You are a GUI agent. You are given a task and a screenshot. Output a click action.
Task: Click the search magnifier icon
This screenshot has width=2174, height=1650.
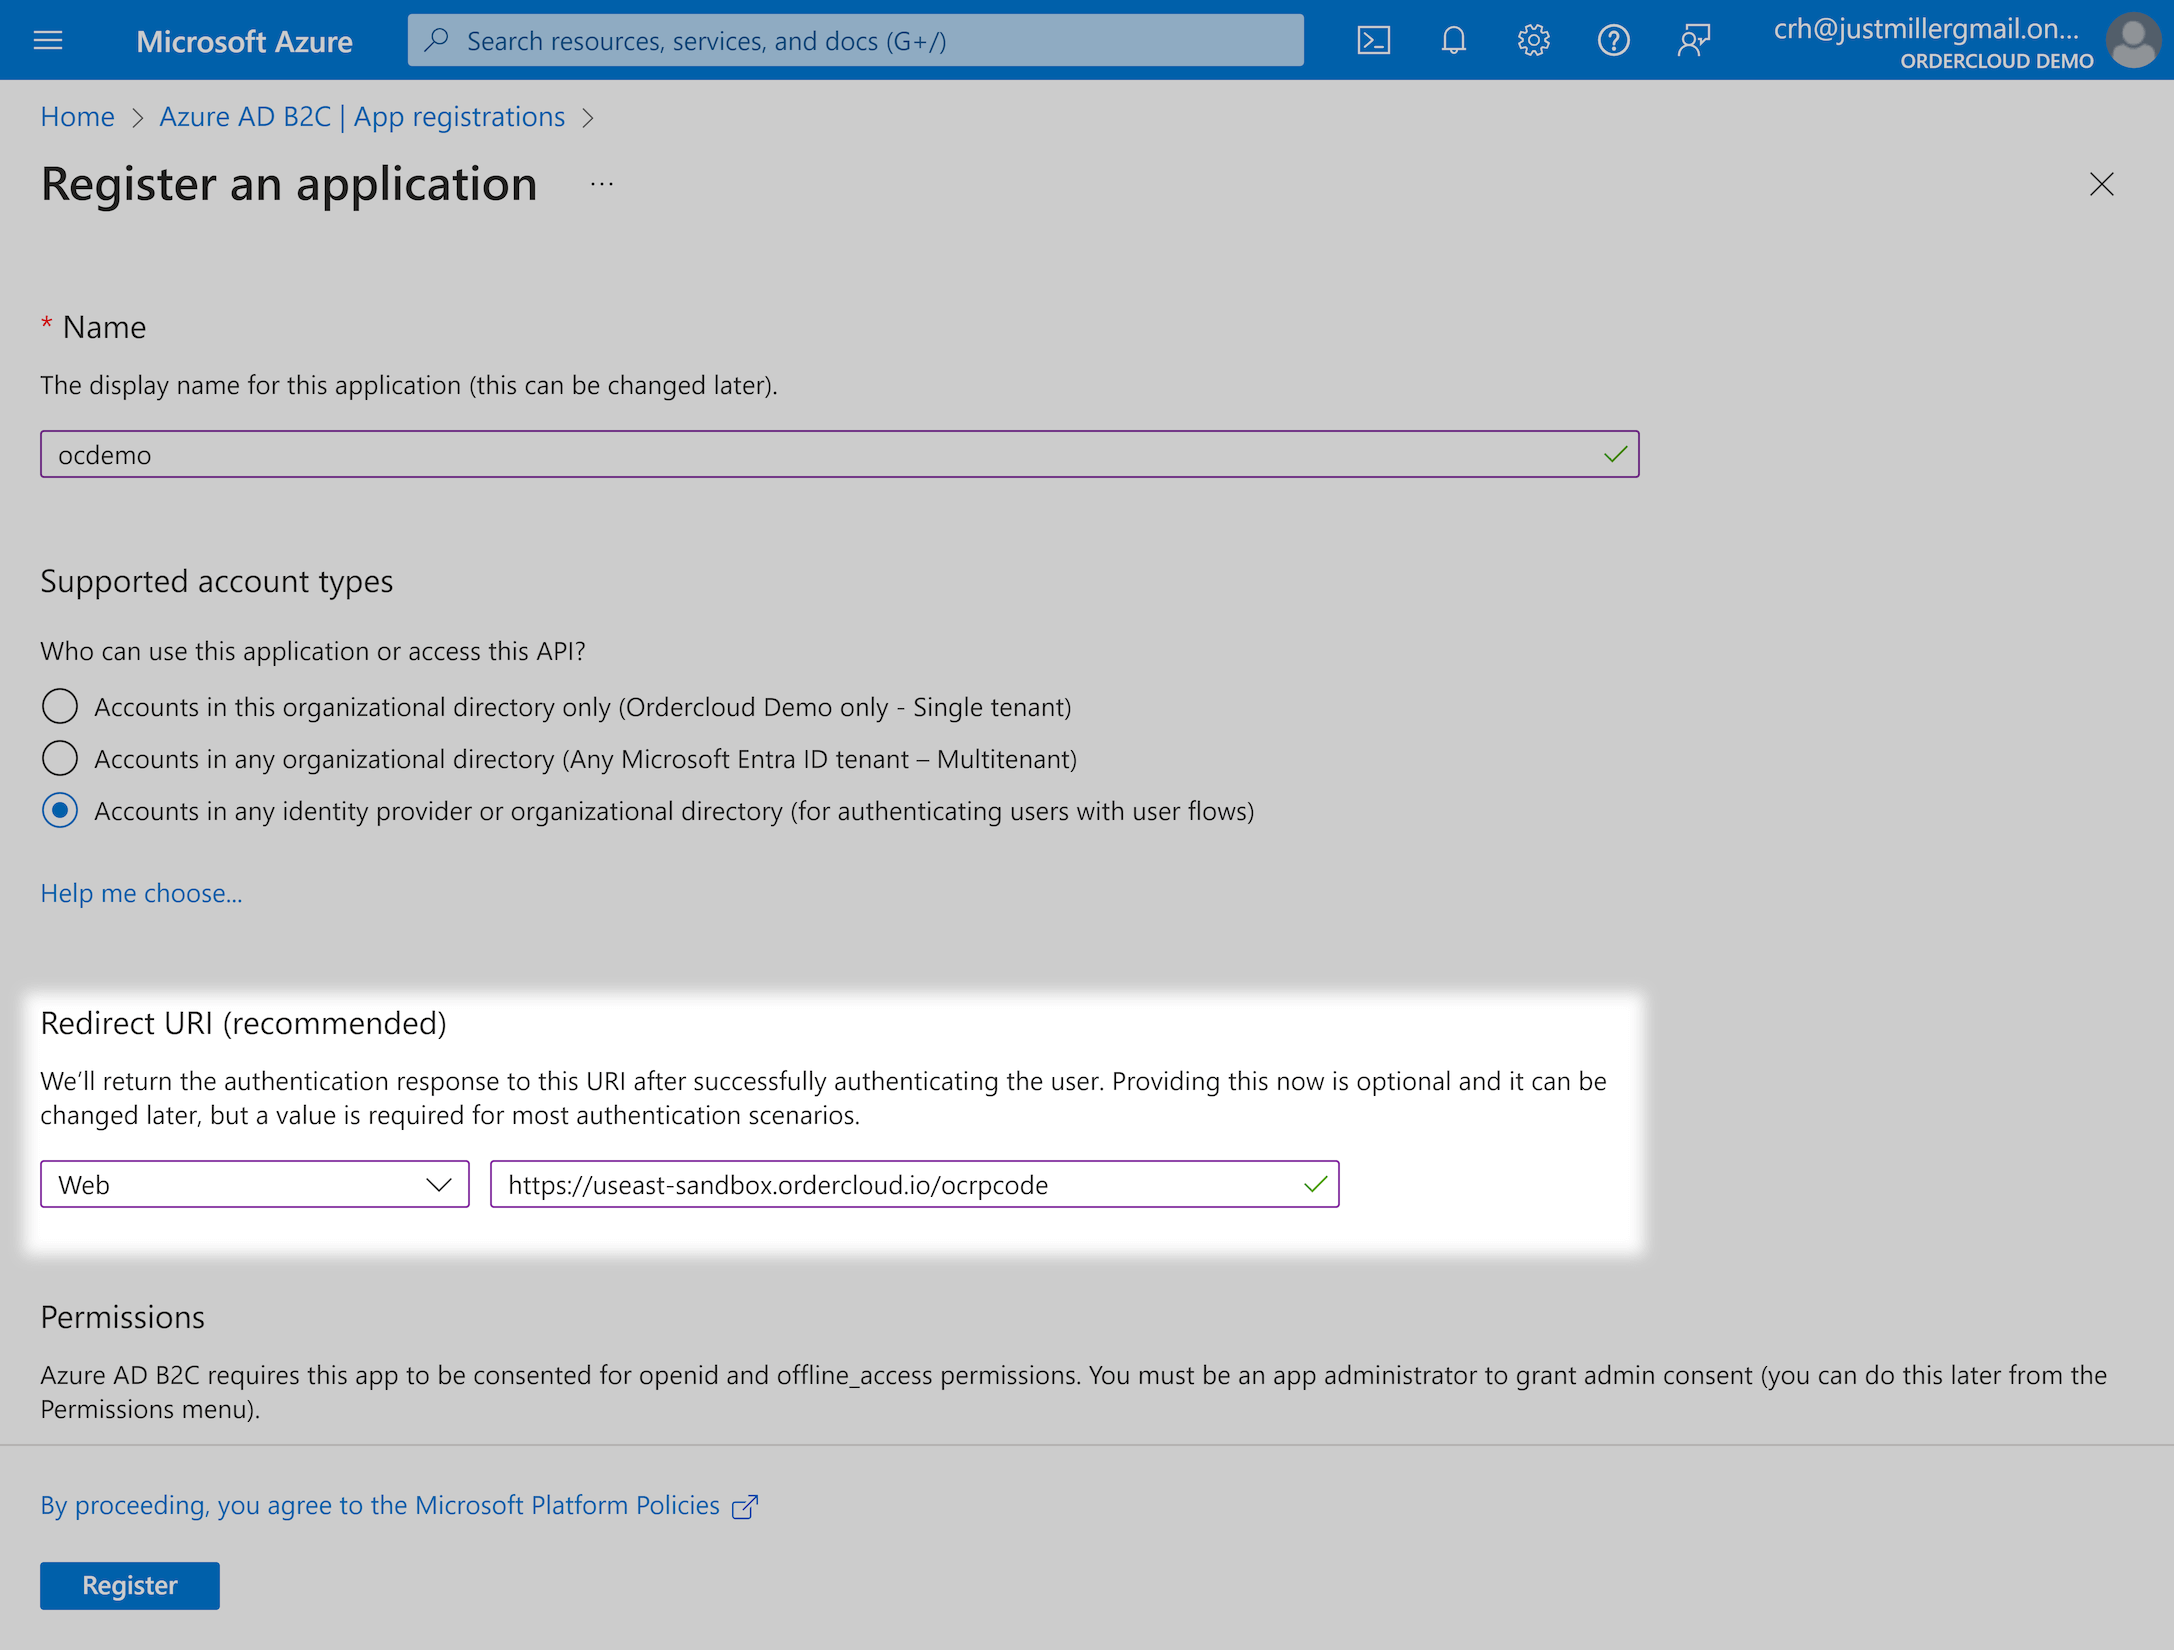(x=436, y=40)
